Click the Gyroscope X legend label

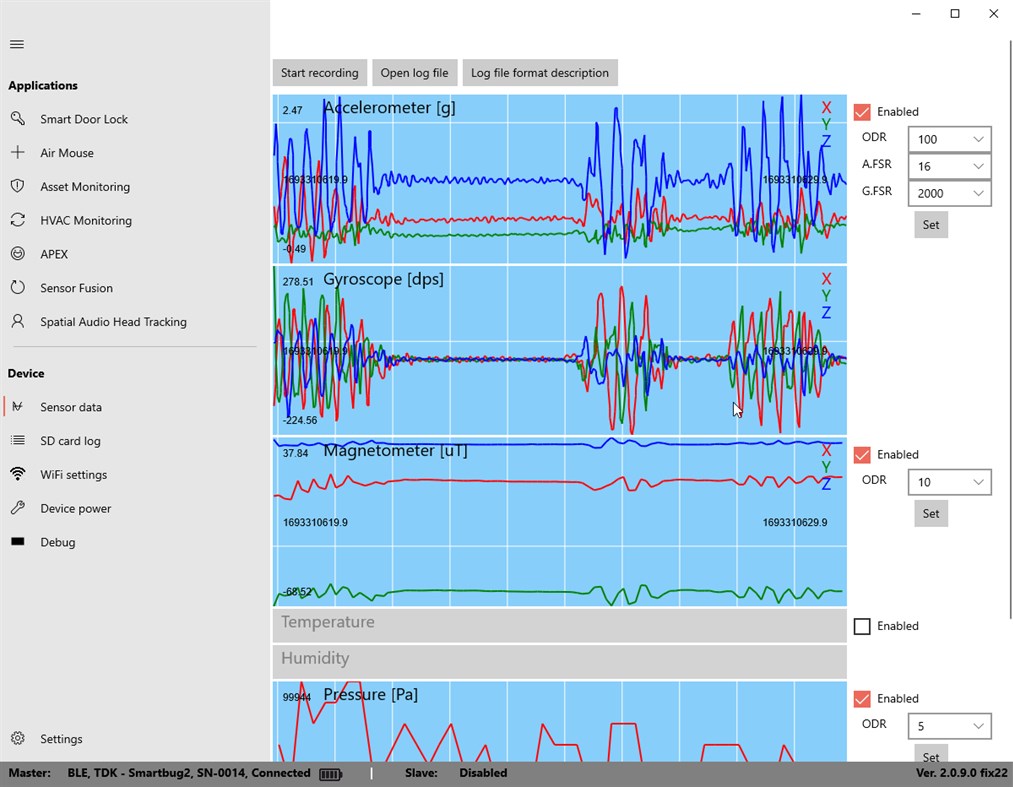tap(826, 279)
